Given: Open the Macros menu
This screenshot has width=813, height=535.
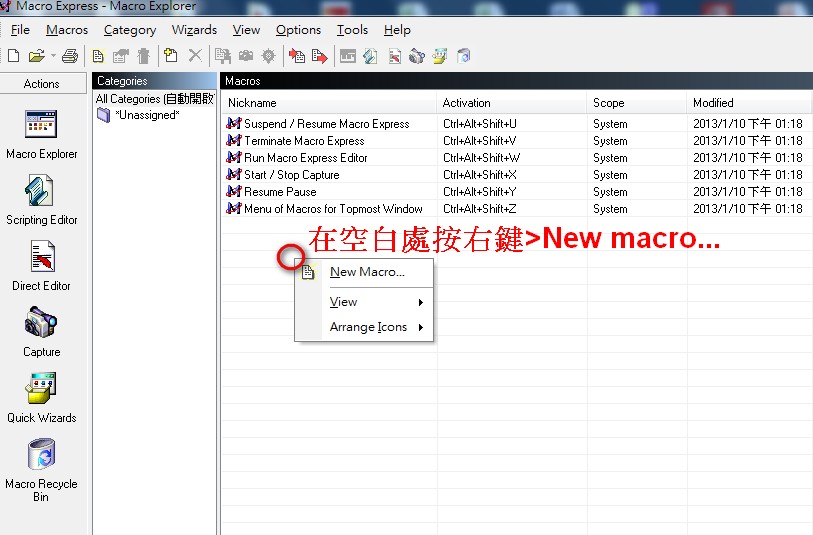Looking at the screenshot, I should (x=67, y=30).
